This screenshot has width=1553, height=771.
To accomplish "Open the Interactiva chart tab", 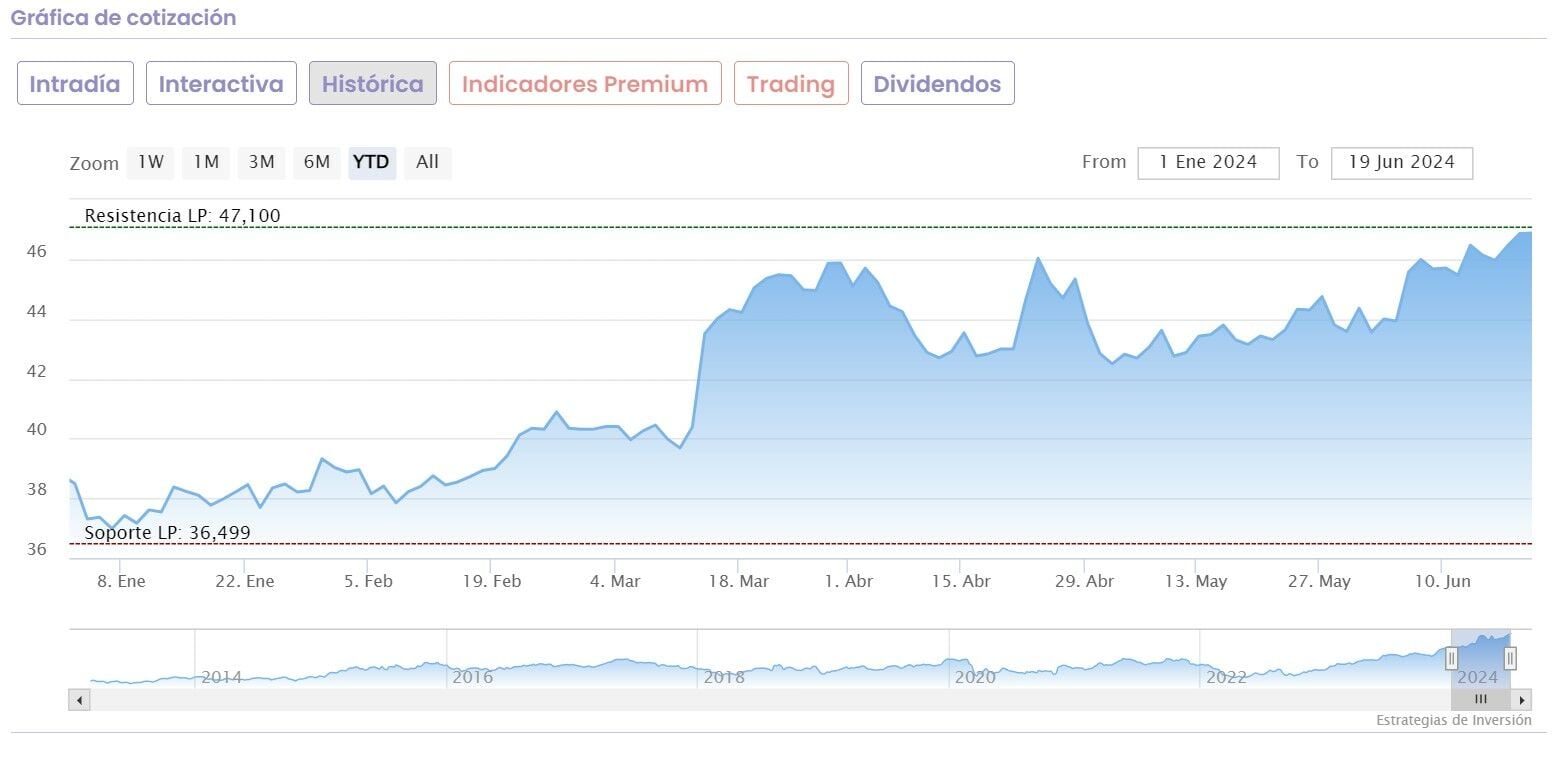I will (x=221, y=84).
